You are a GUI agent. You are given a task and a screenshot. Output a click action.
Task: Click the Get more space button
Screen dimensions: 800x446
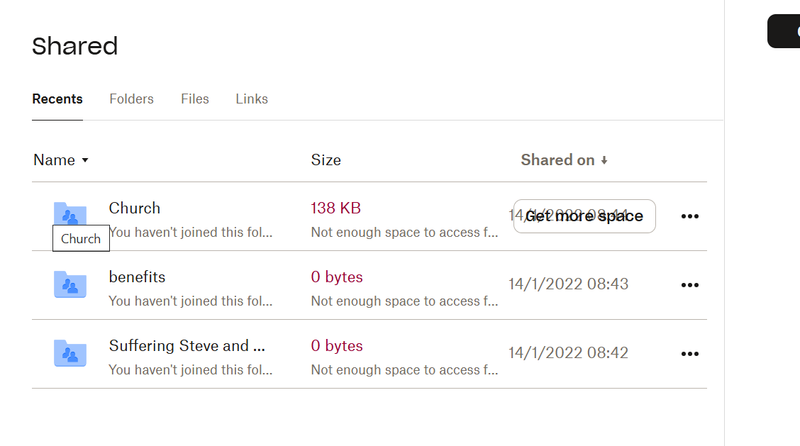pyautogui.click(x=584, y=216)
